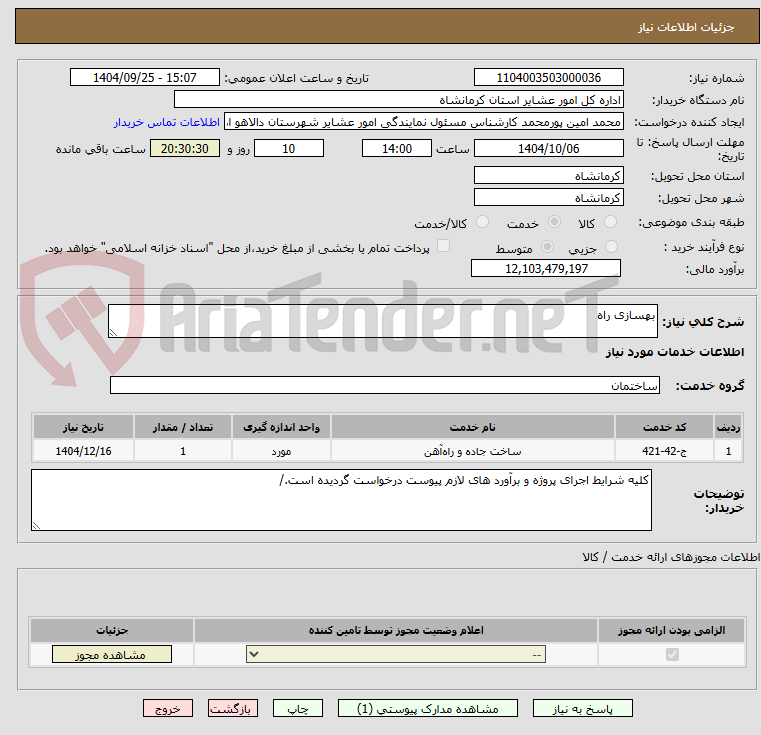This screenshot has height=735, width=761.
Task: Open the license status dropdown
Action: tap(396, 654)
